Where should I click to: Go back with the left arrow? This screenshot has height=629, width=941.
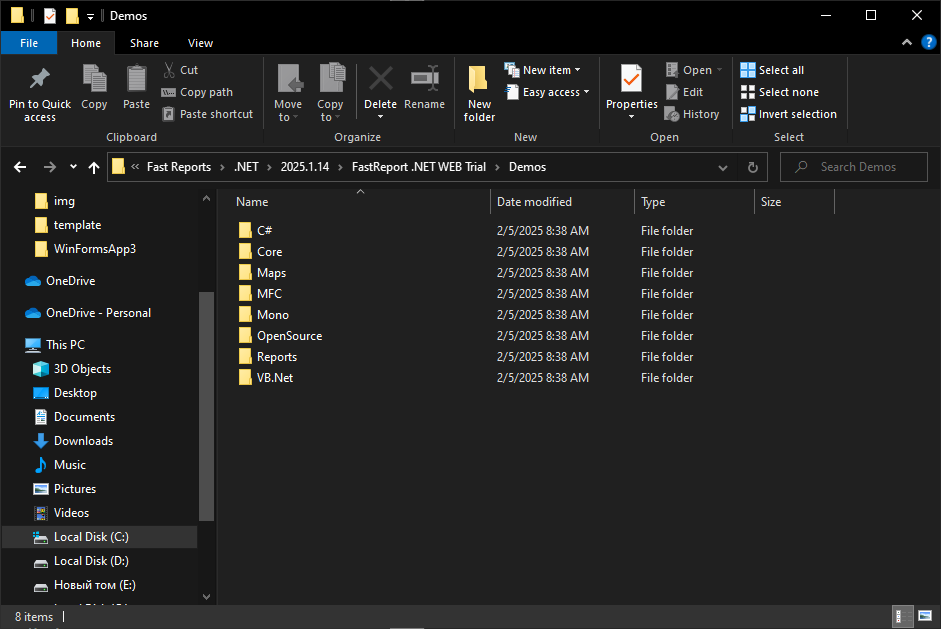[x=20, y=167]
